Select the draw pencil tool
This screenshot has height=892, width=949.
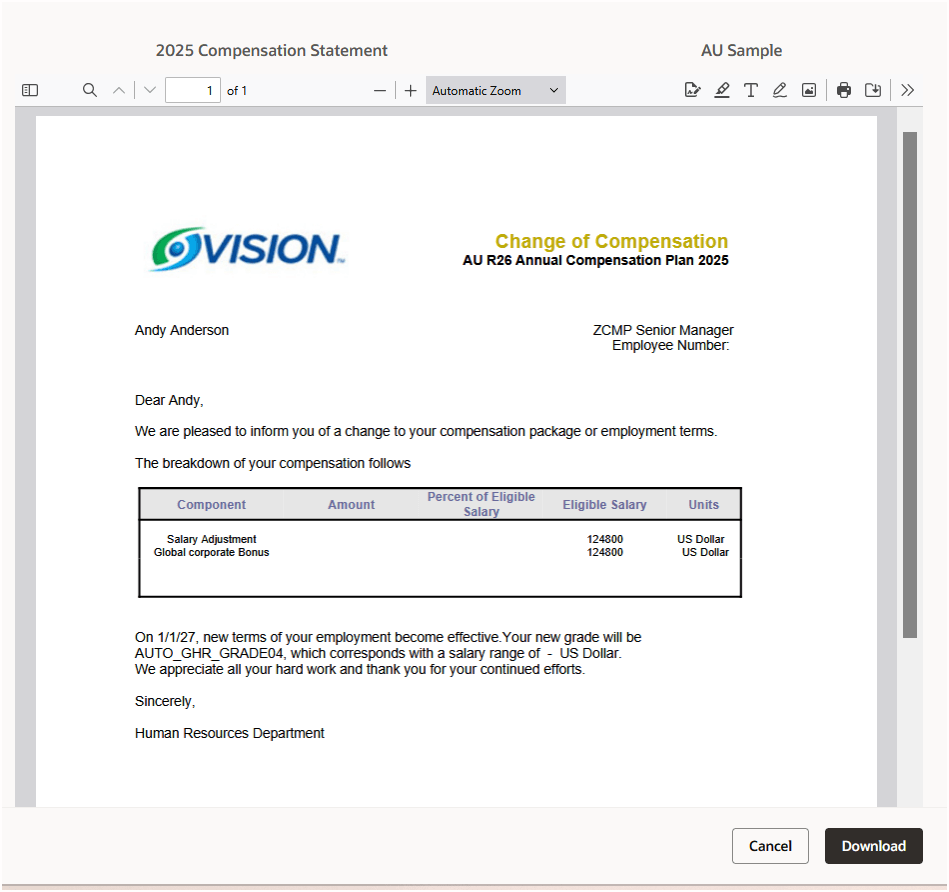[x=780, y=90]
